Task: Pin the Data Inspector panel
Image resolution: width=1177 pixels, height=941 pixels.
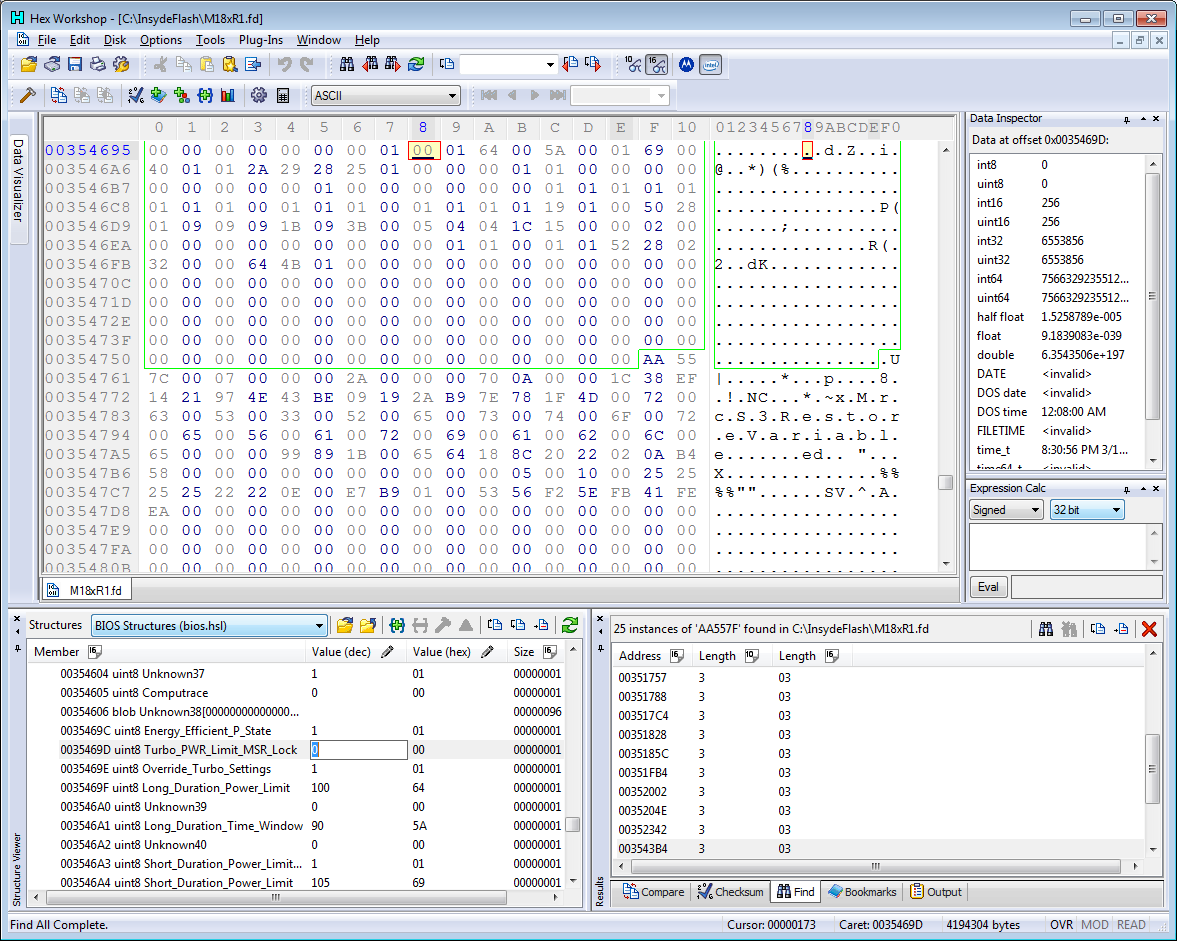Action: 1127,119
